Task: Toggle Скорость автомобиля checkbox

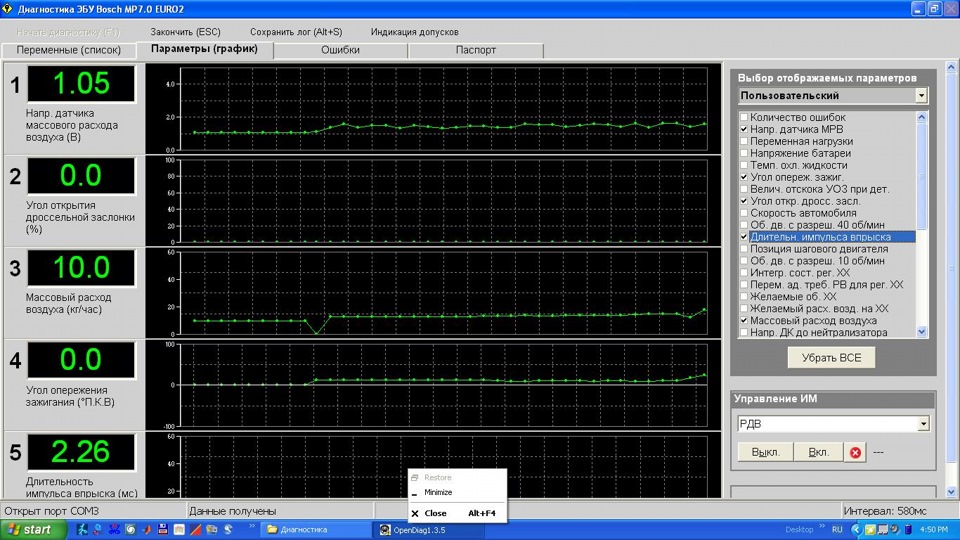Action: (744, 213)
